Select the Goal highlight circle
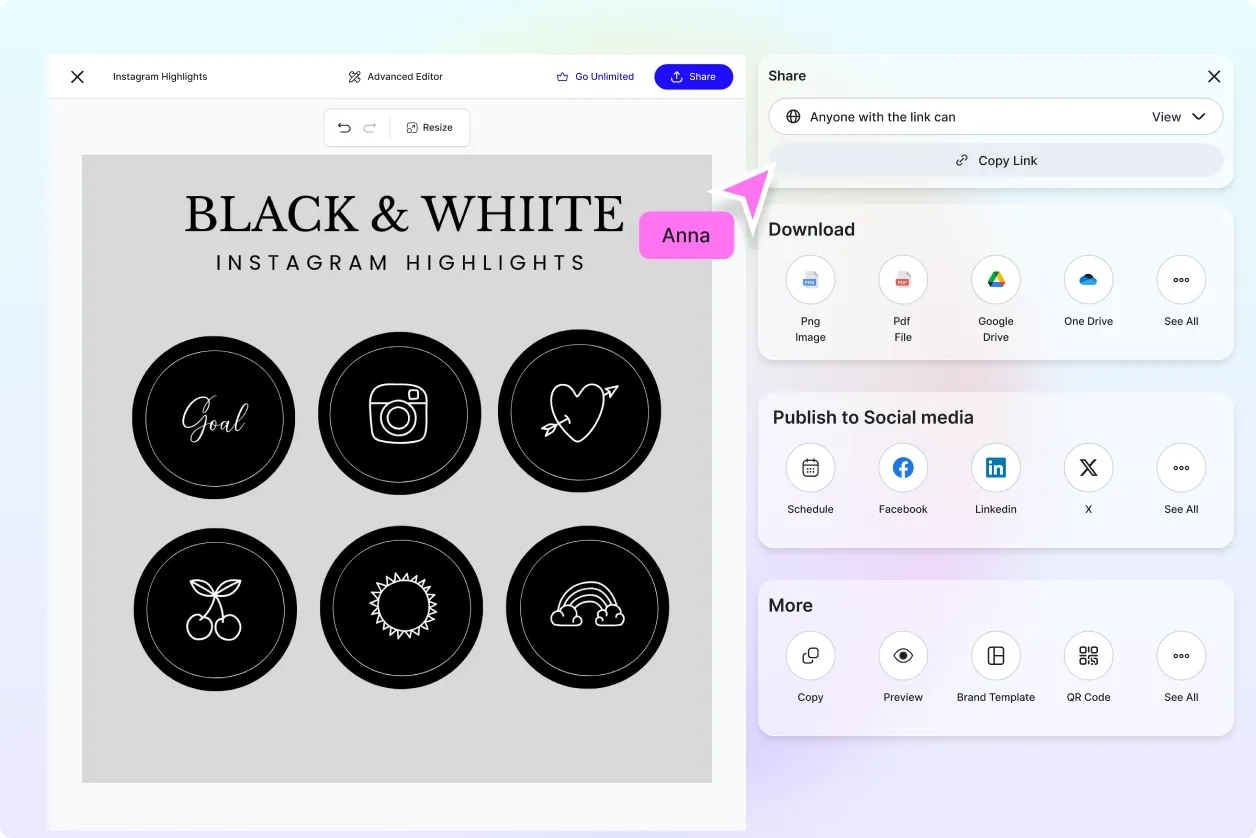Viewport: 1256px width, 838px height. [x=214, y=417]
